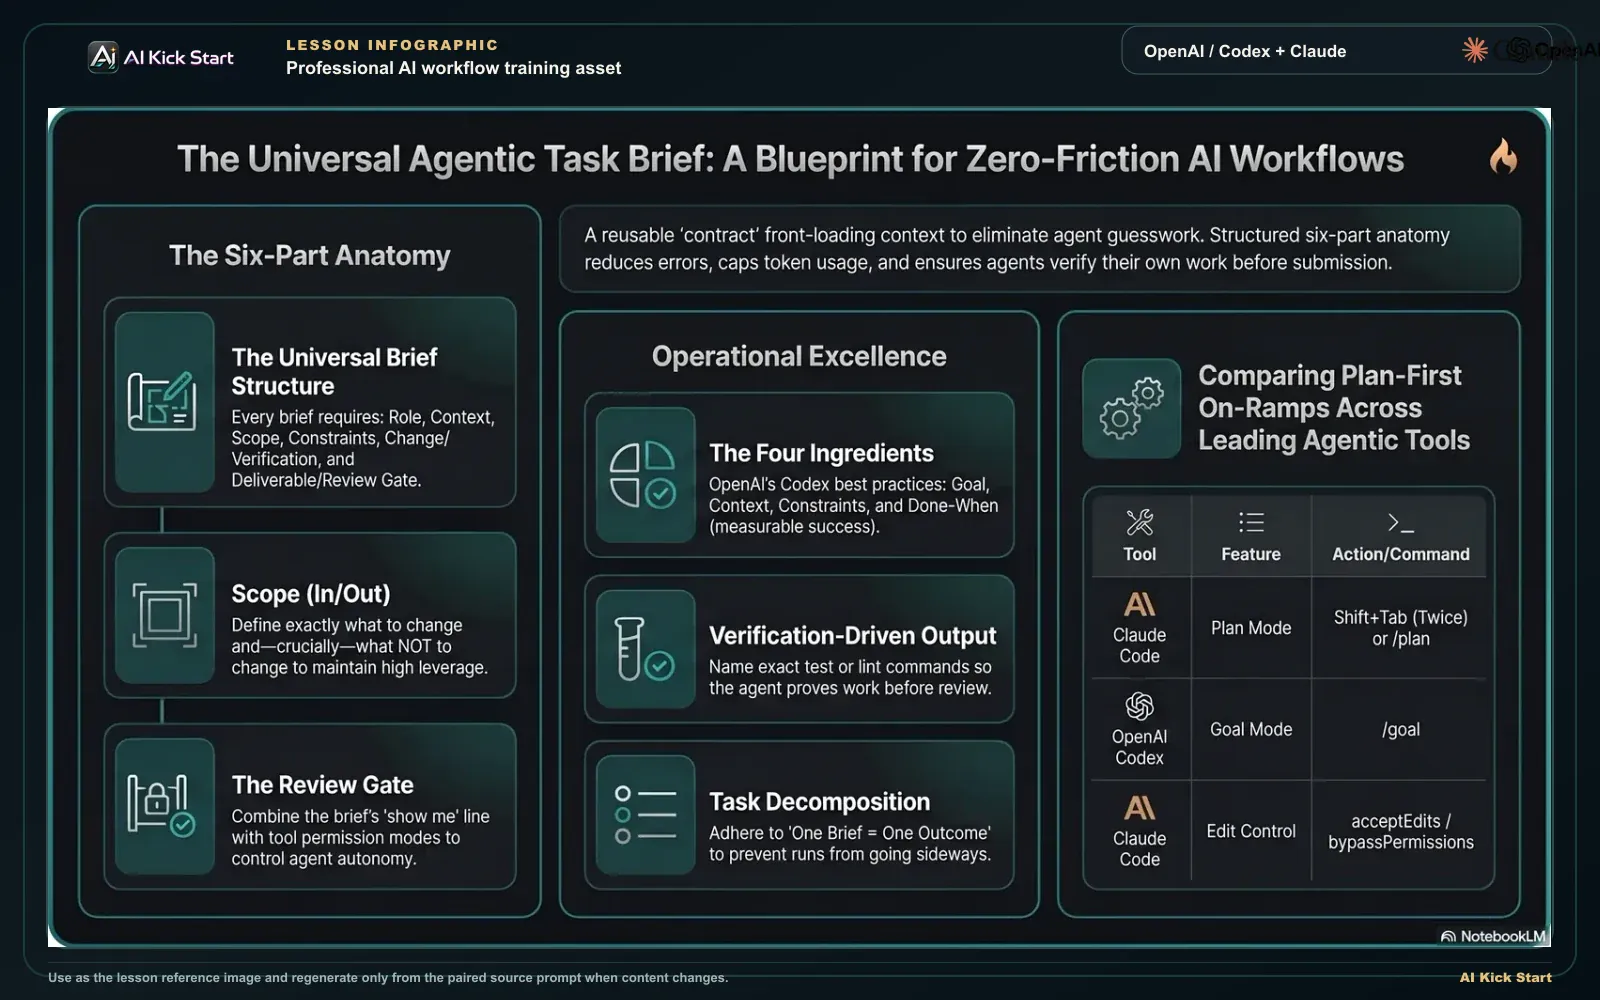
Task: Click the LESSON INFOGRAPHIC label
Action: click(392, 45)
